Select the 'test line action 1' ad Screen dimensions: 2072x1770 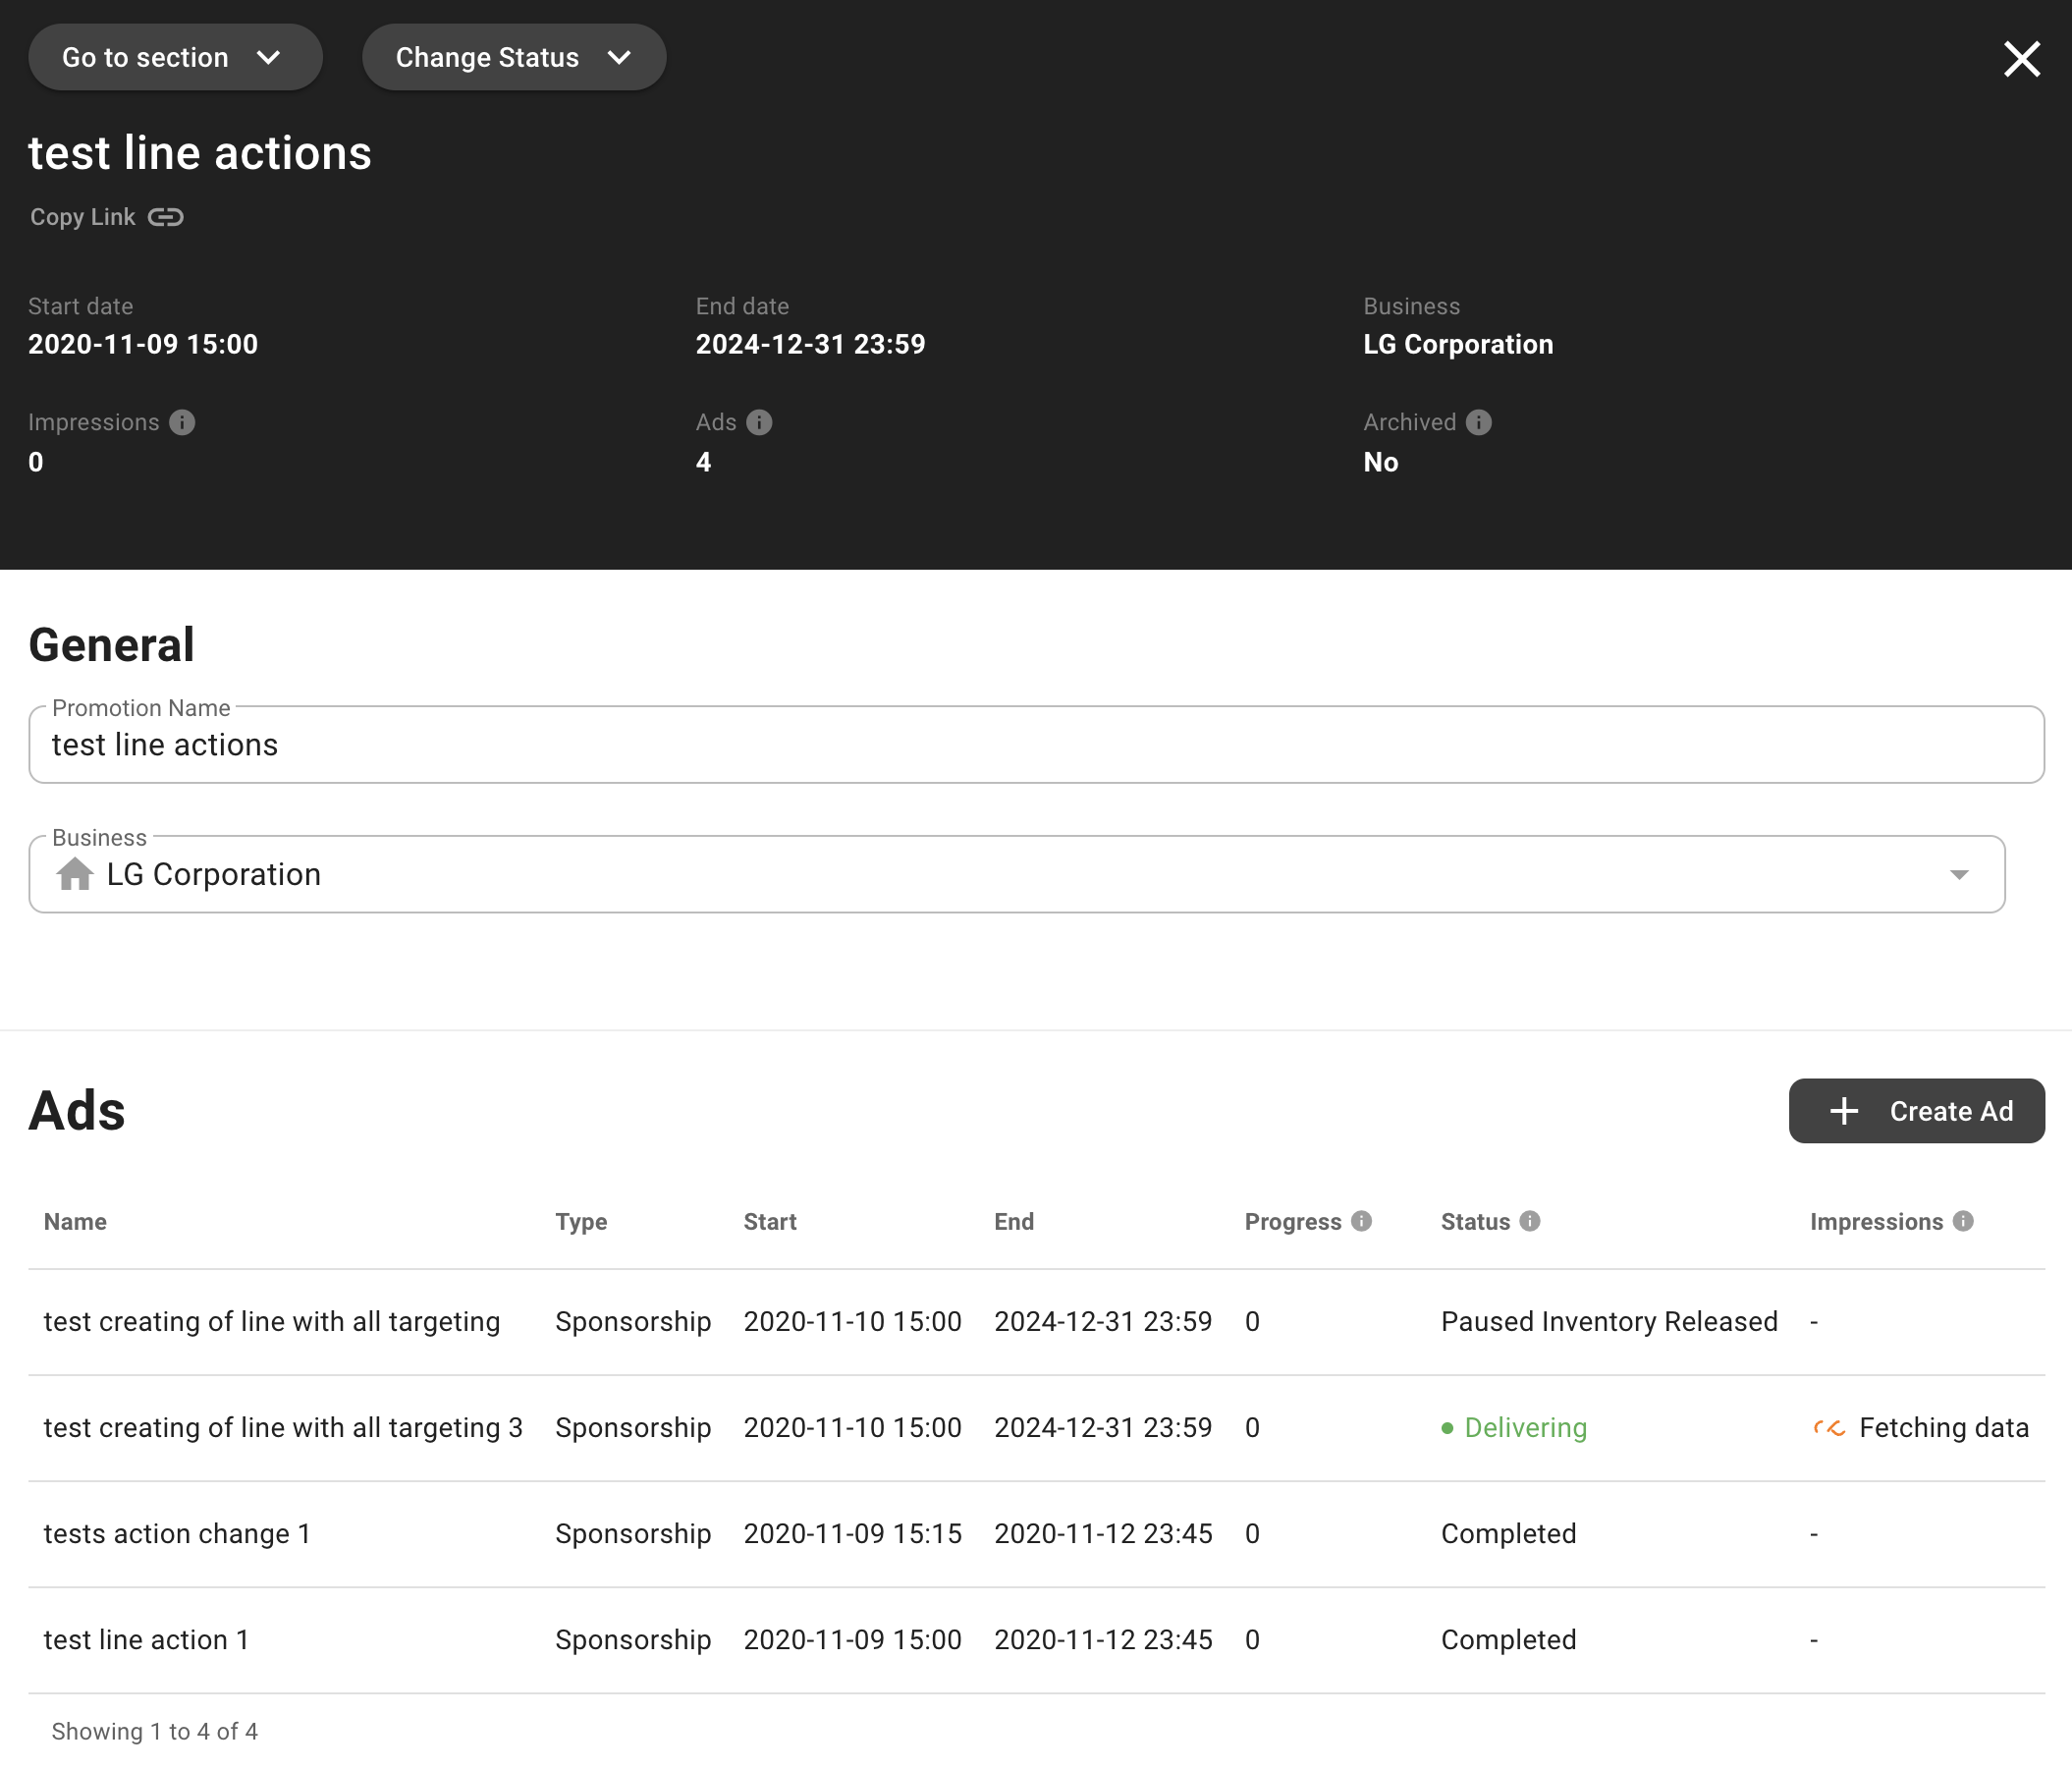[146, 1639]
